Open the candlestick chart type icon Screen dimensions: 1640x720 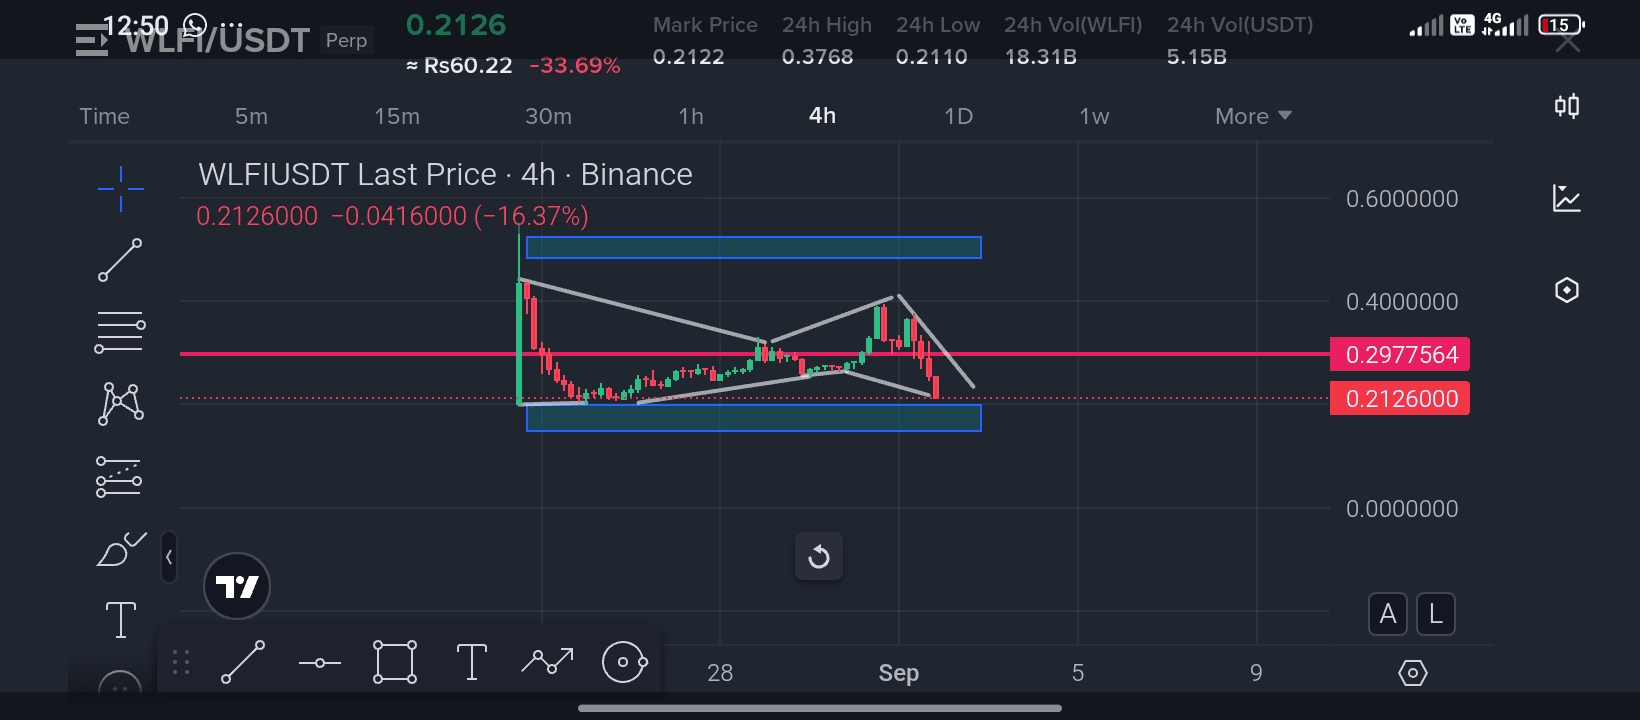(1567, 106)
